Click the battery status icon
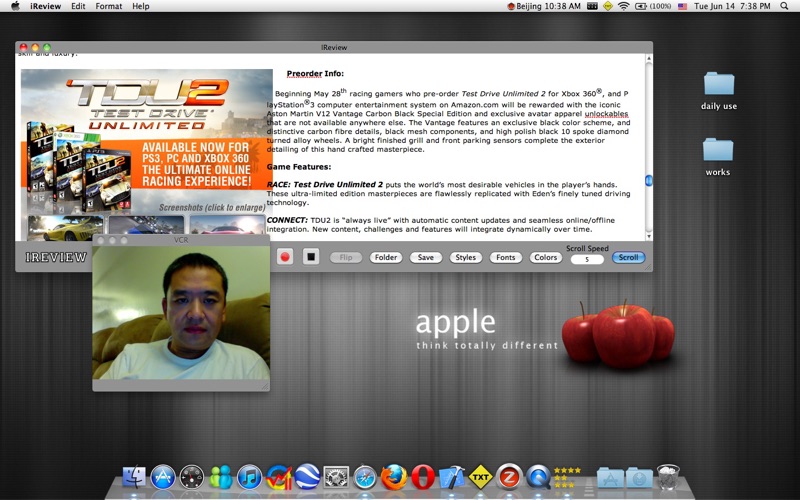 [x=640, y=6]
